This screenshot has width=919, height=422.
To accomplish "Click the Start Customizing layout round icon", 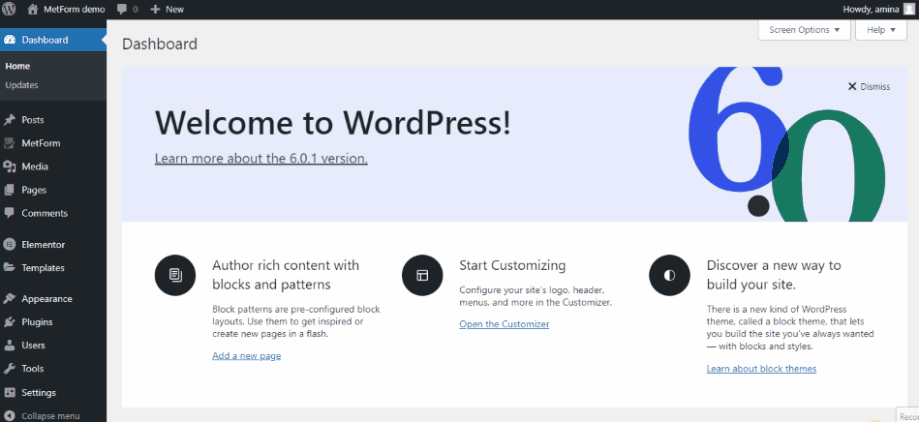I will coord(423,275).
